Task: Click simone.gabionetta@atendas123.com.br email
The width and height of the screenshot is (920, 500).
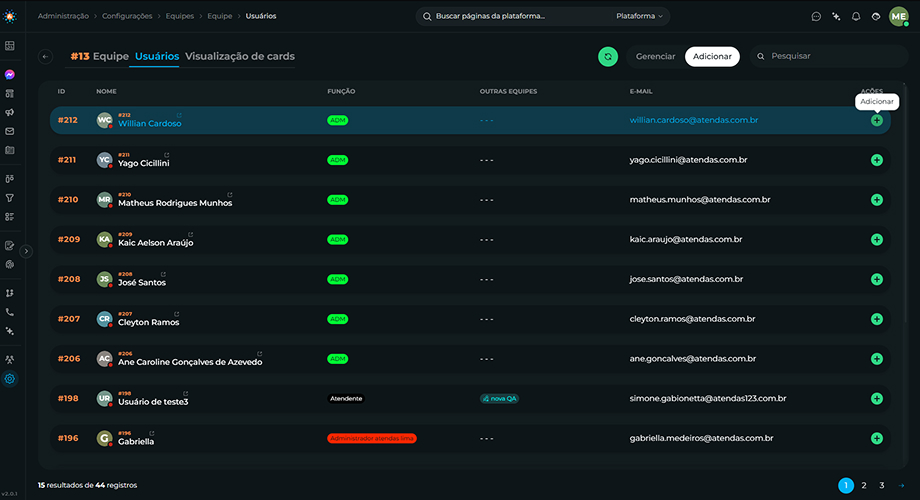Action: 708,398
